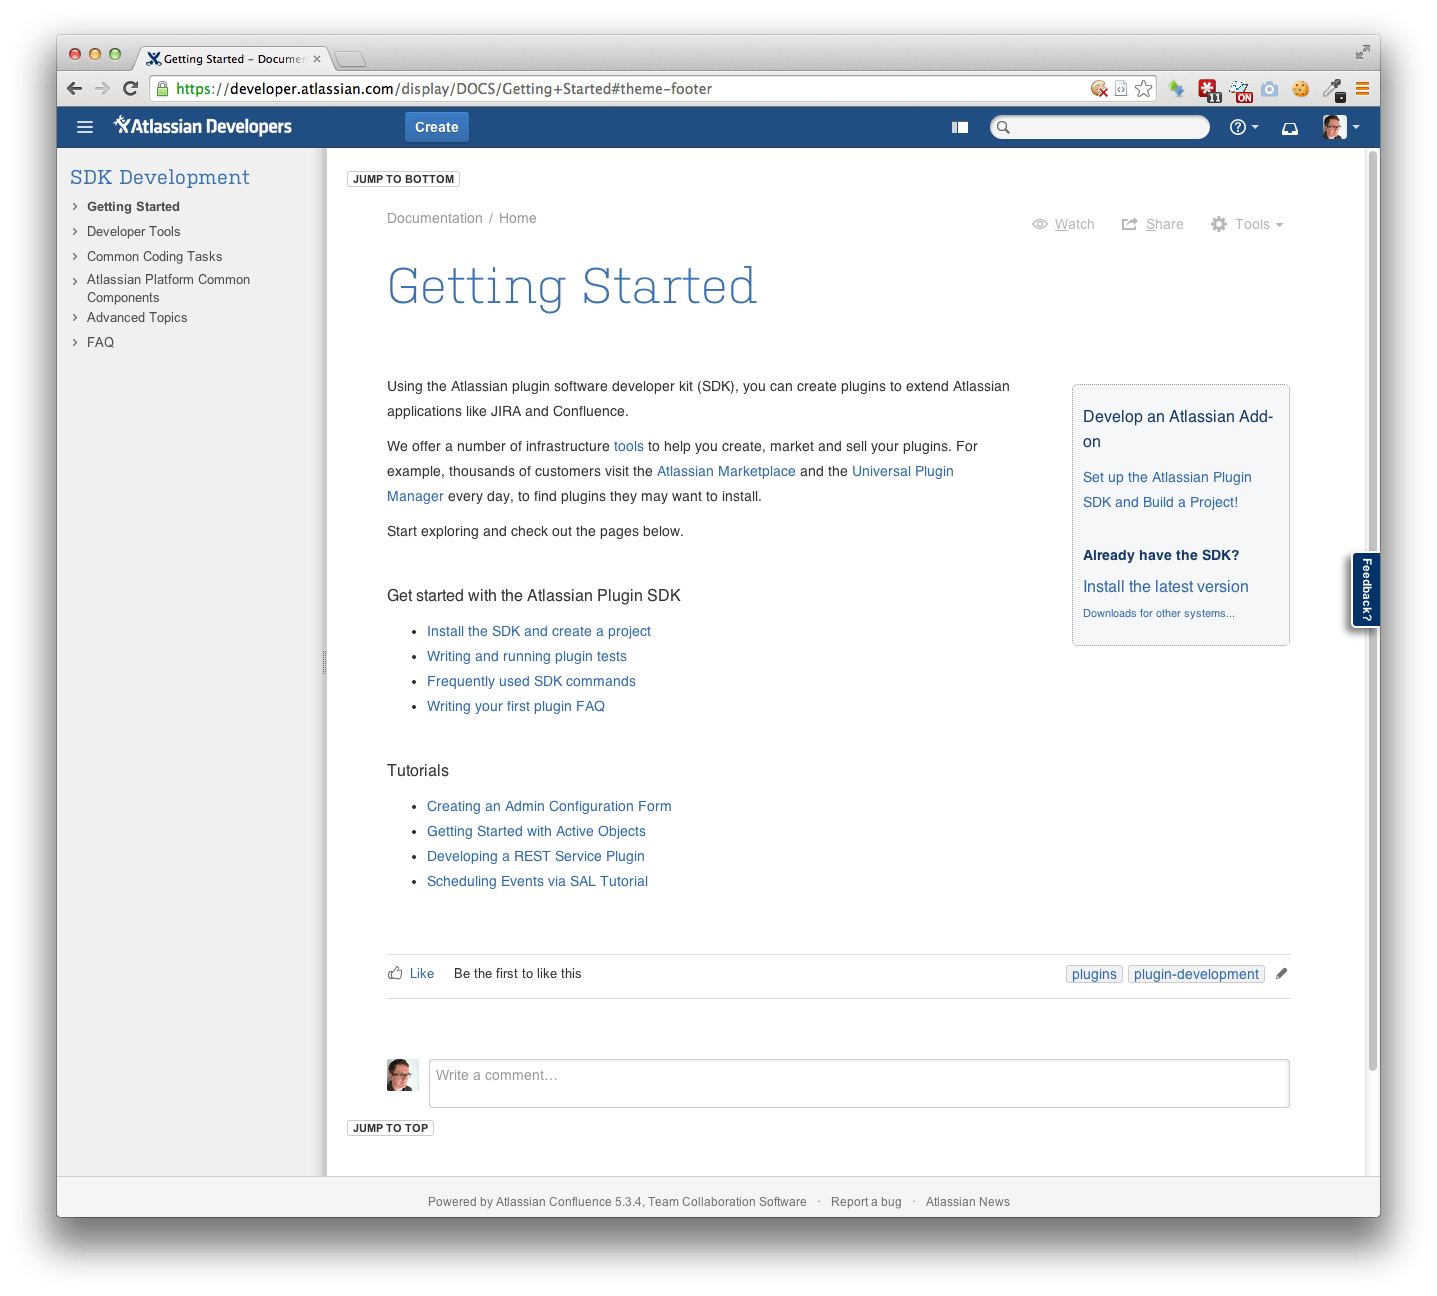
Task: Click the blue Create button
Action: 436,127
